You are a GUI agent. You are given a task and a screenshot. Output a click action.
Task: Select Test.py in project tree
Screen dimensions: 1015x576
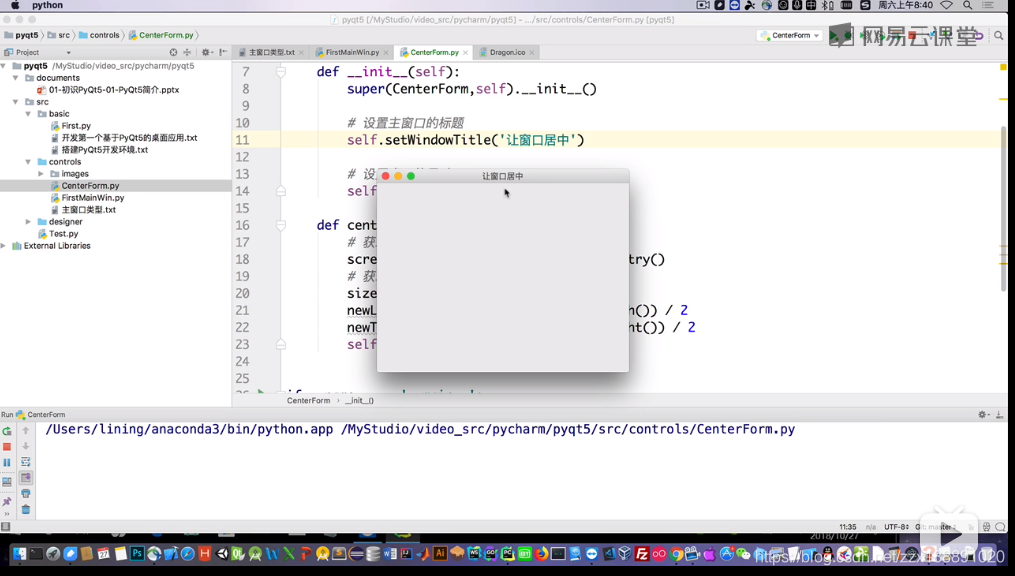pos(63,234)
